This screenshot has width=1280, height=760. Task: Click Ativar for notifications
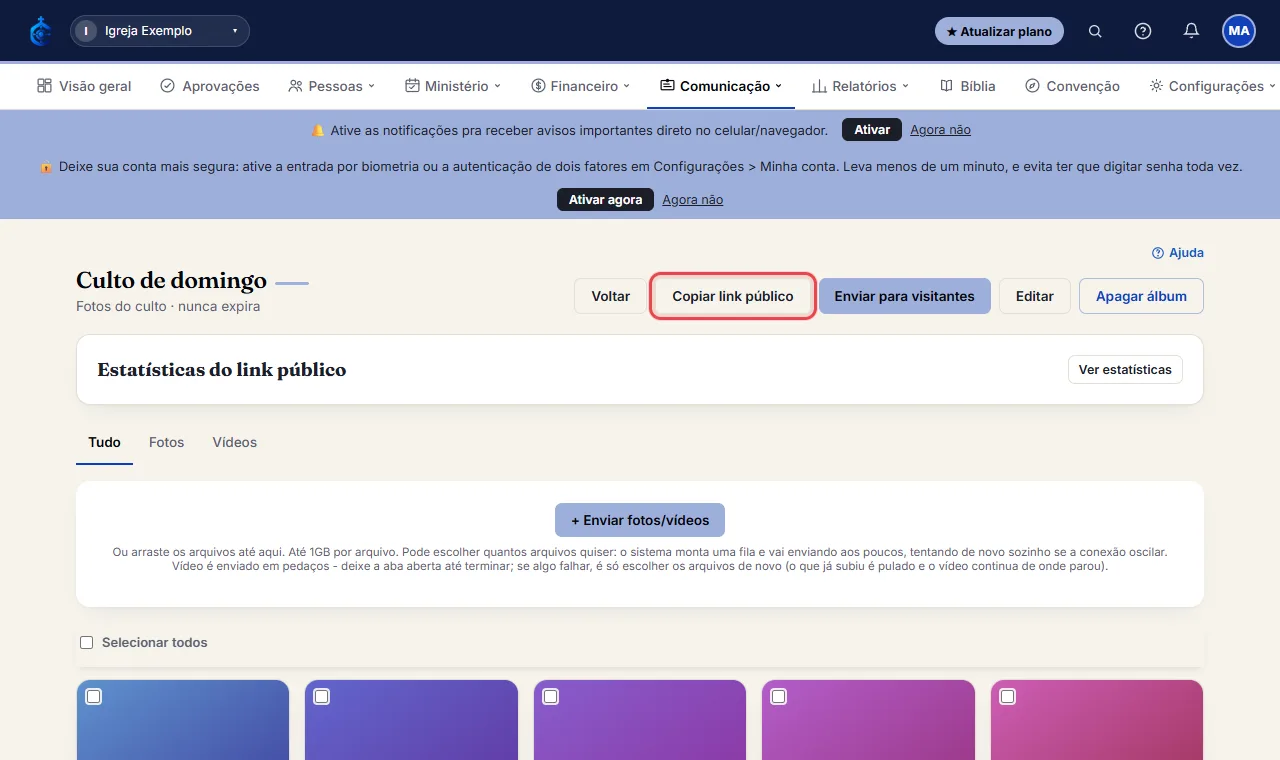(x=872, y=130)
